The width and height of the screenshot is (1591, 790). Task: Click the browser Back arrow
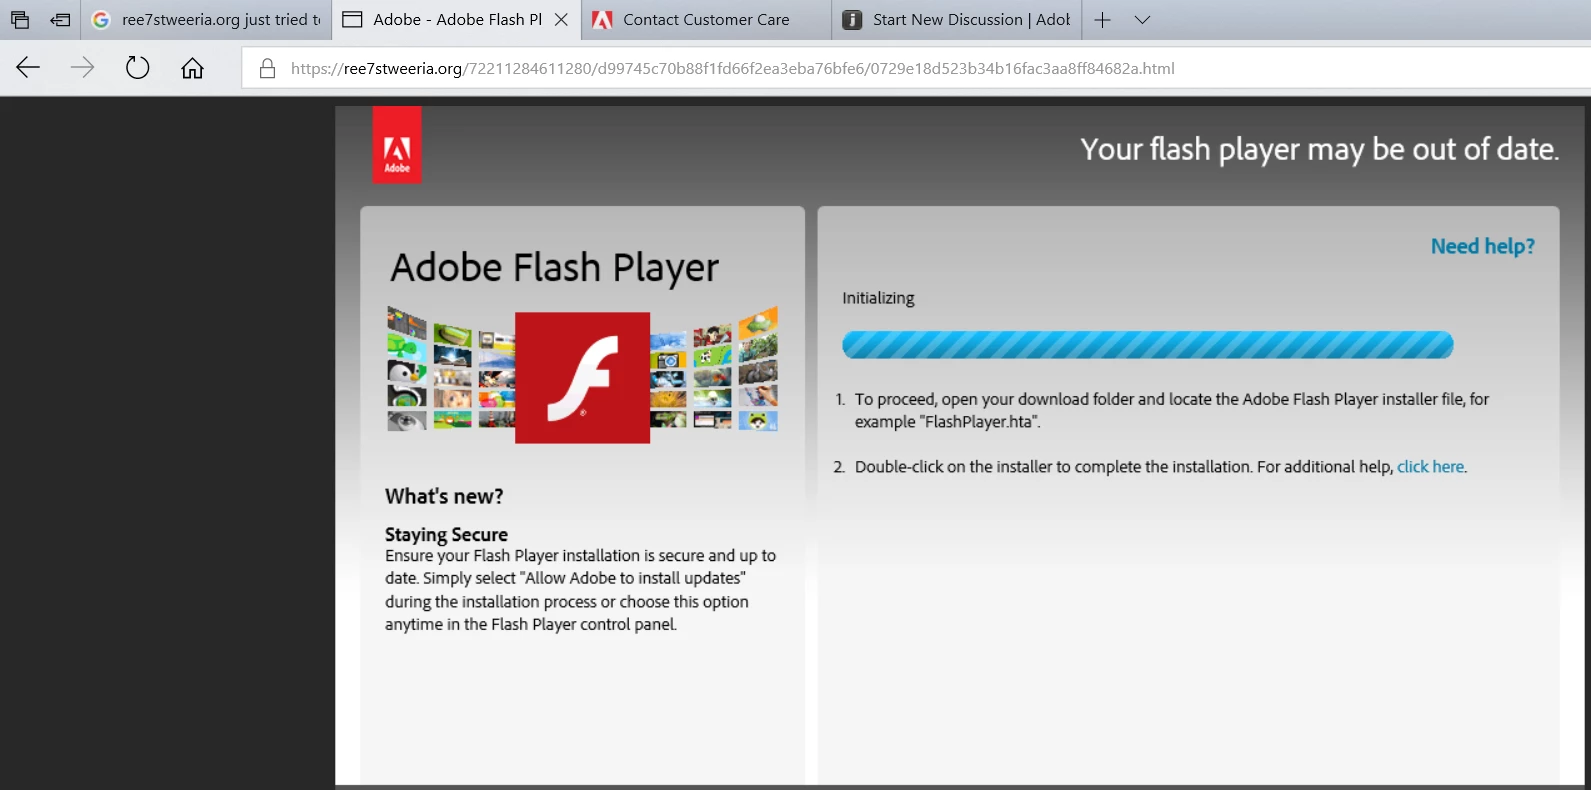coord(28,68)
